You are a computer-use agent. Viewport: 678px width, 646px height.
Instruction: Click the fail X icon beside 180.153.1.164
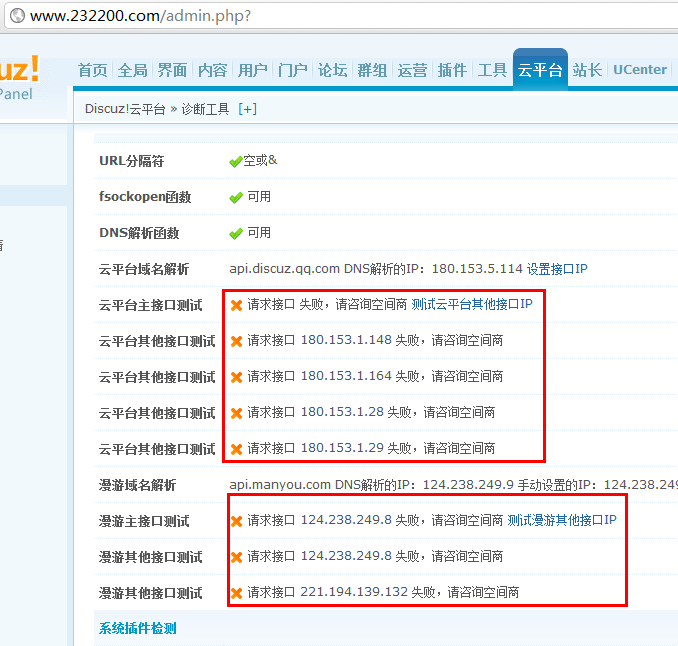click(x=237, y=377)
